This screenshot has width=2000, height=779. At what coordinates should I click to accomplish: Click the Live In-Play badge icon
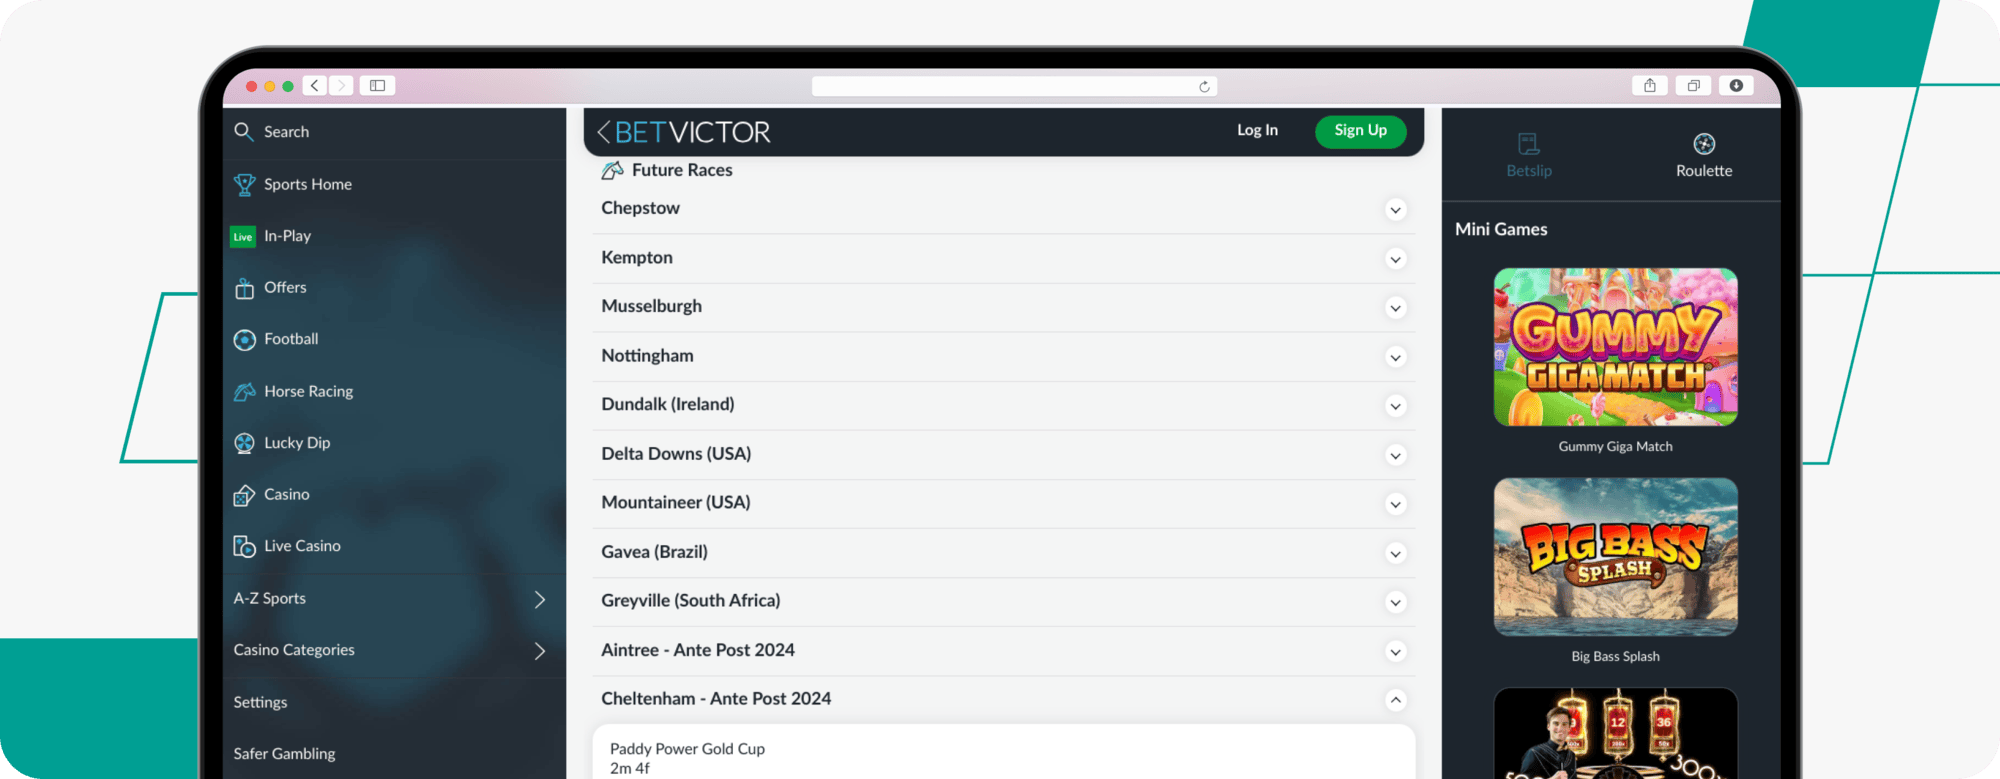click(243, 237)
